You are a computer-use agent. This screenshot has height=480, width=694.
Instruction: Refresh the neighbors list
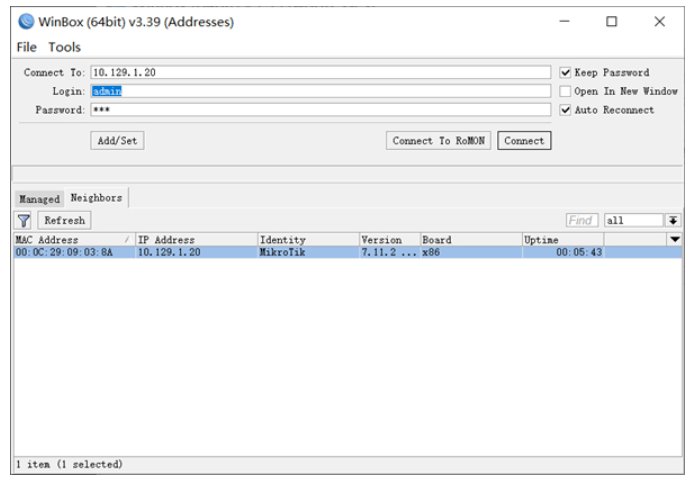[64, 220]
